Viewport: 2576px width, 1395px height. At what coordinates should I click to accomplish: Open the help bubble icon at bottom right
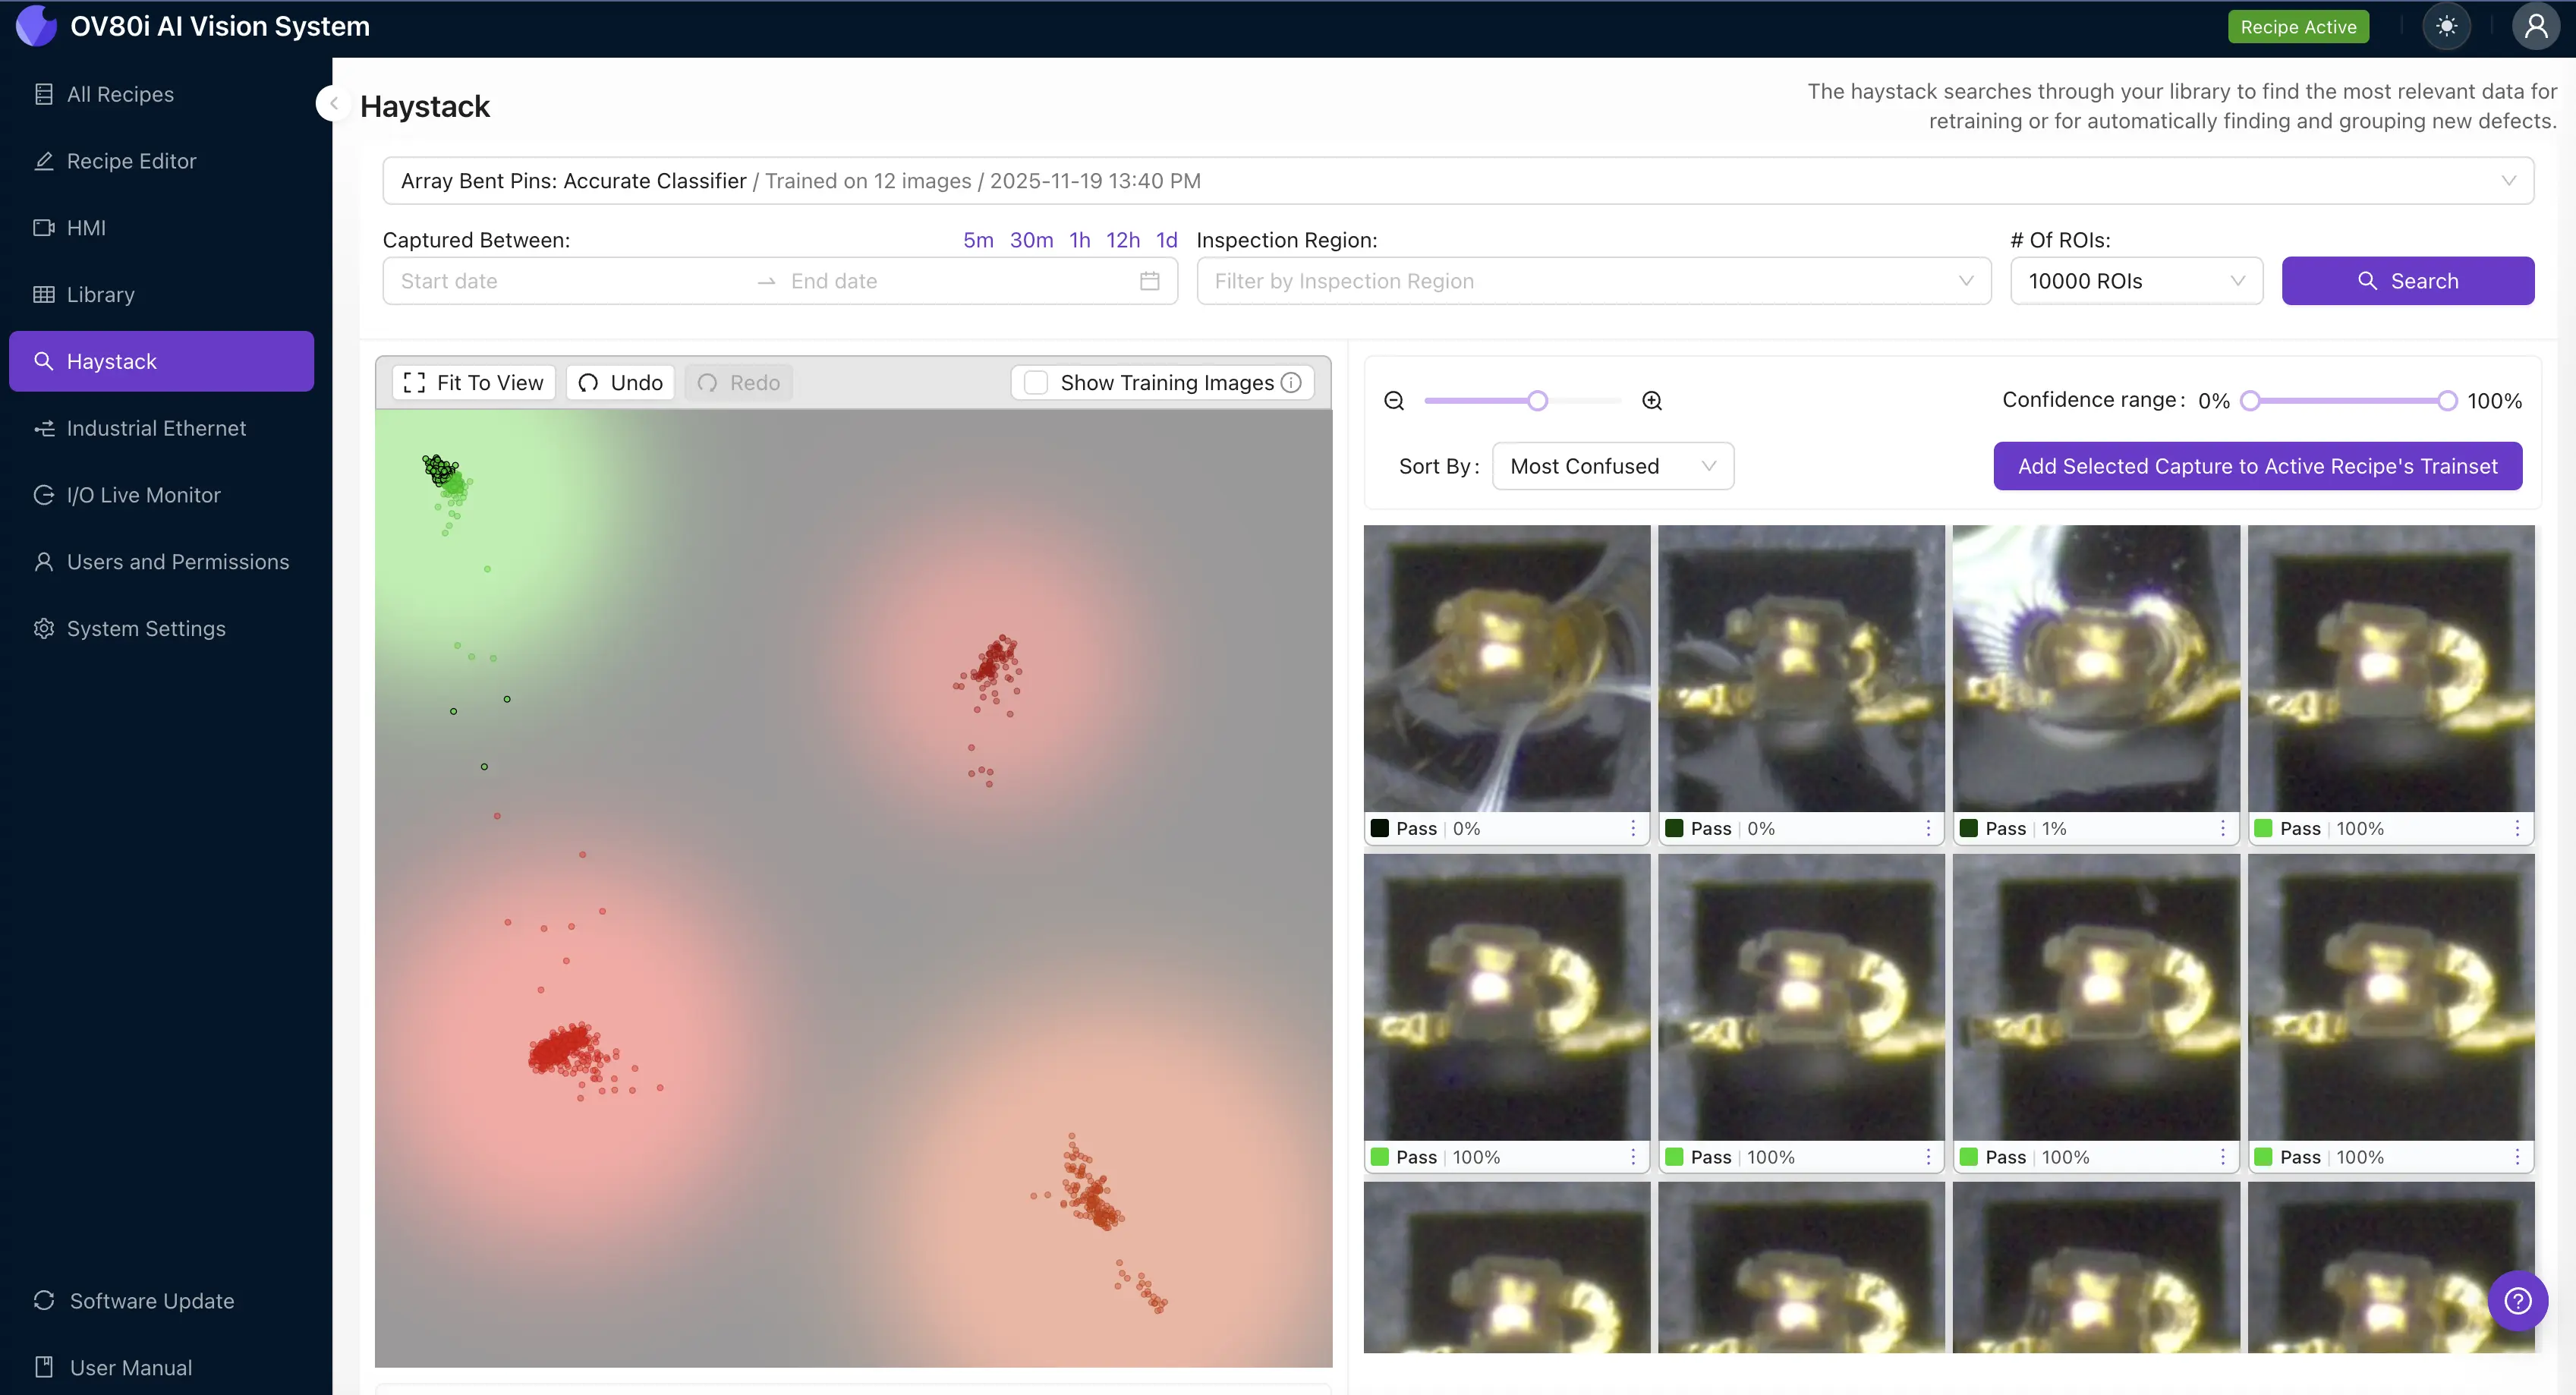(2518, 1300)
